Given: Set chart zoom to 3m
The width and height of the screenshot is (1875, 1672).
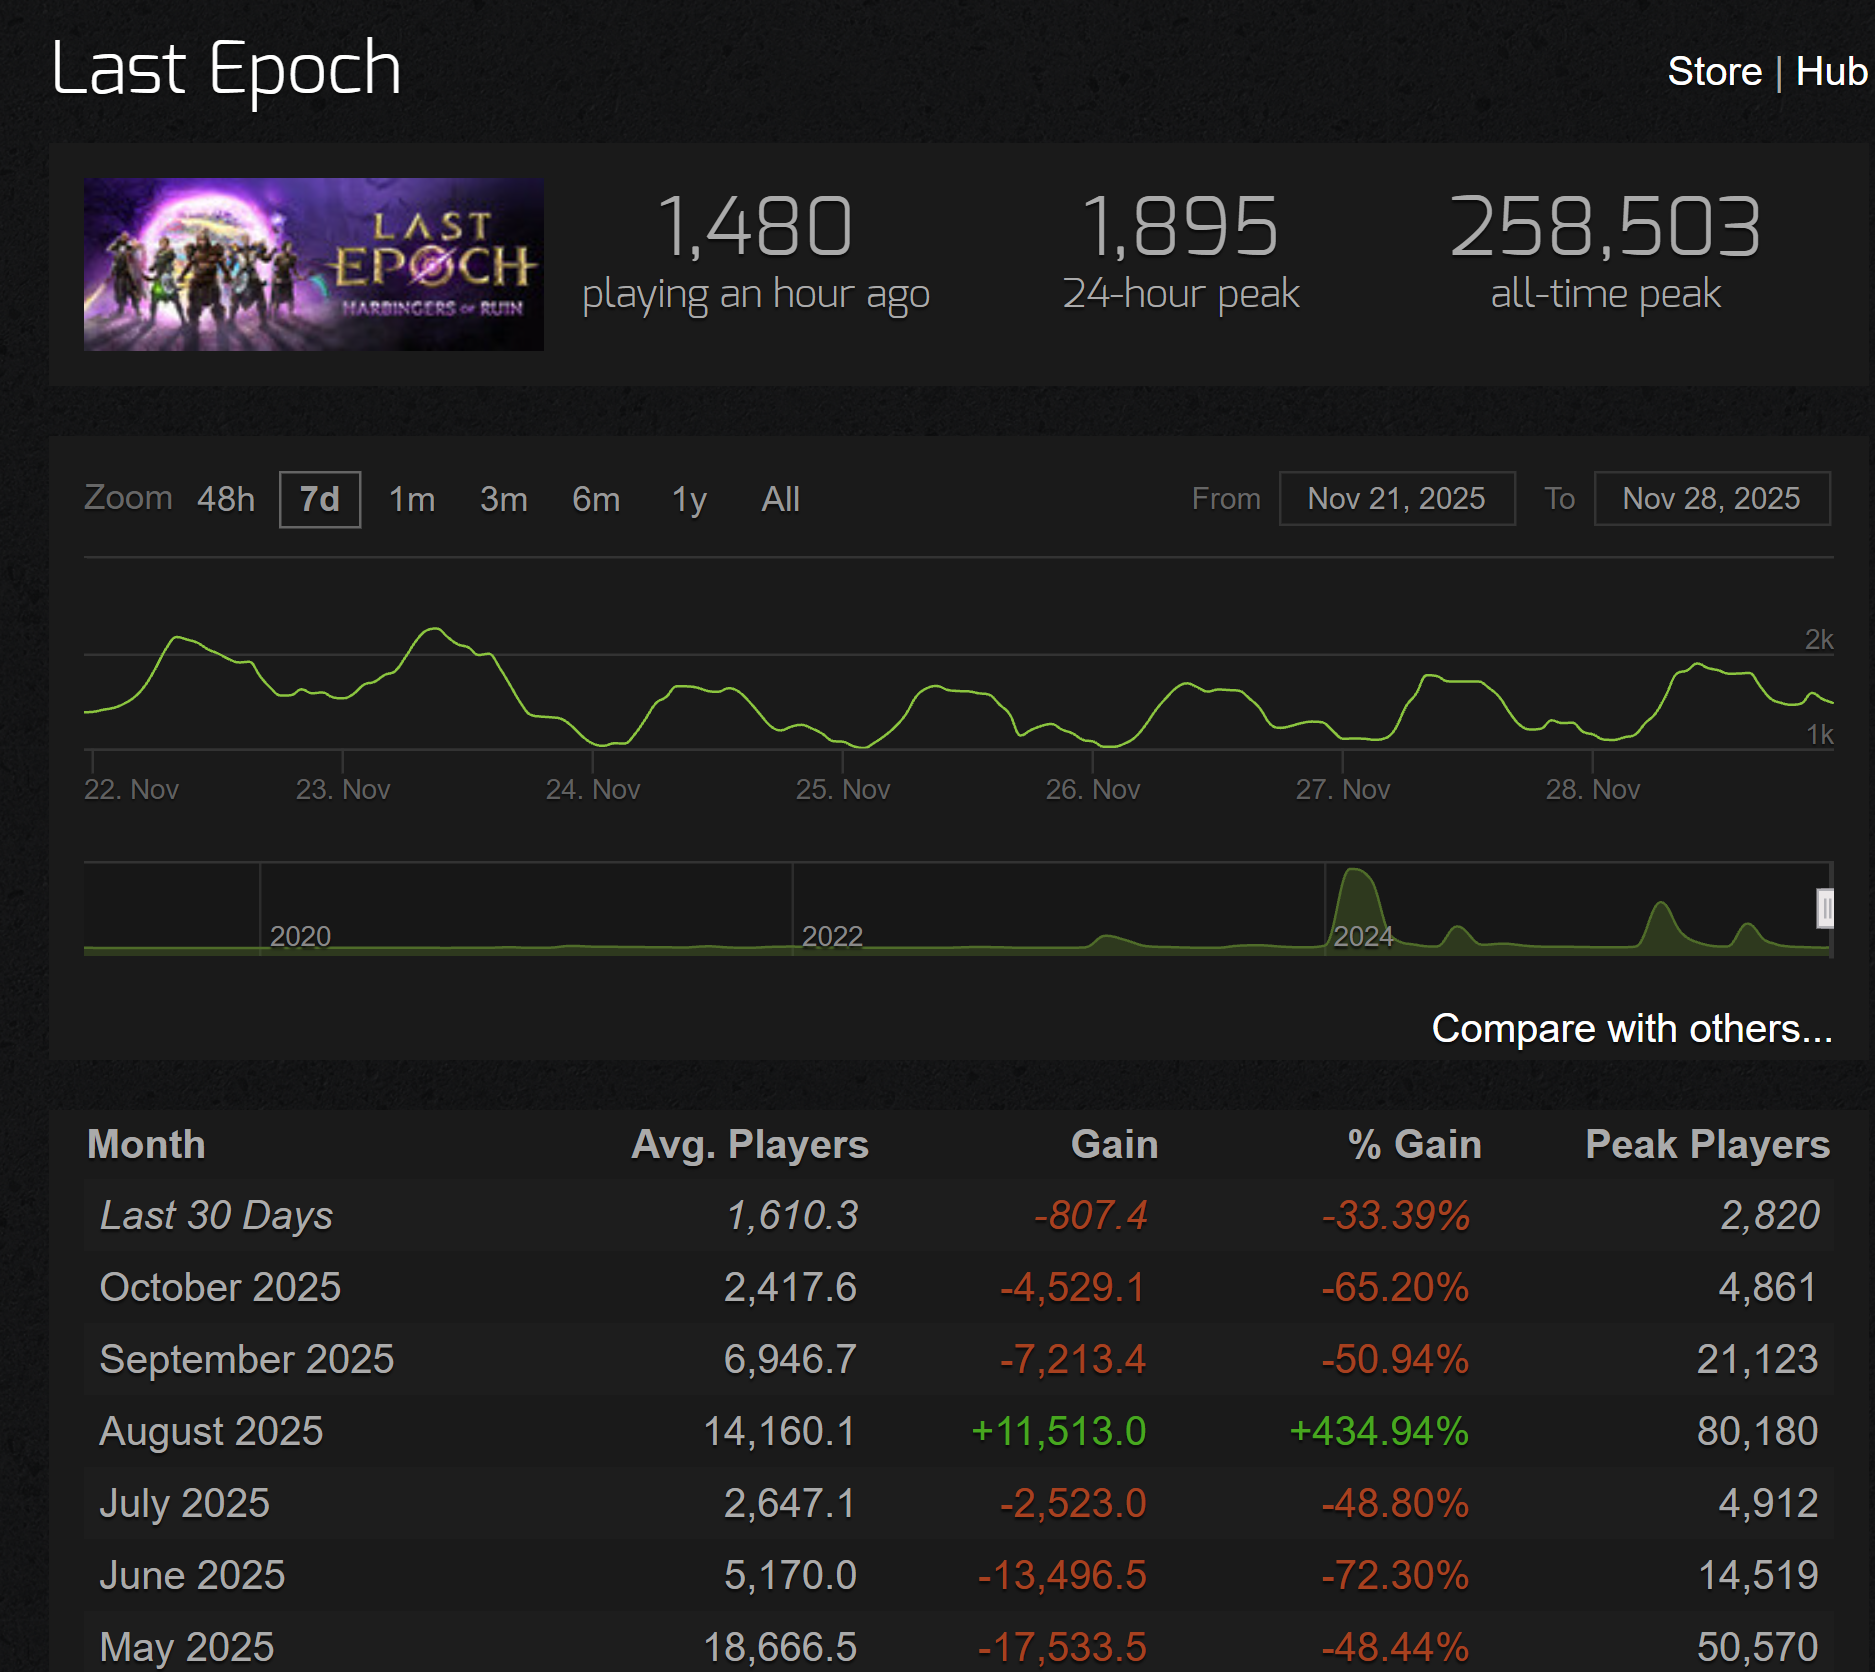Looking at the screenshot, I should tap(504, 499).
